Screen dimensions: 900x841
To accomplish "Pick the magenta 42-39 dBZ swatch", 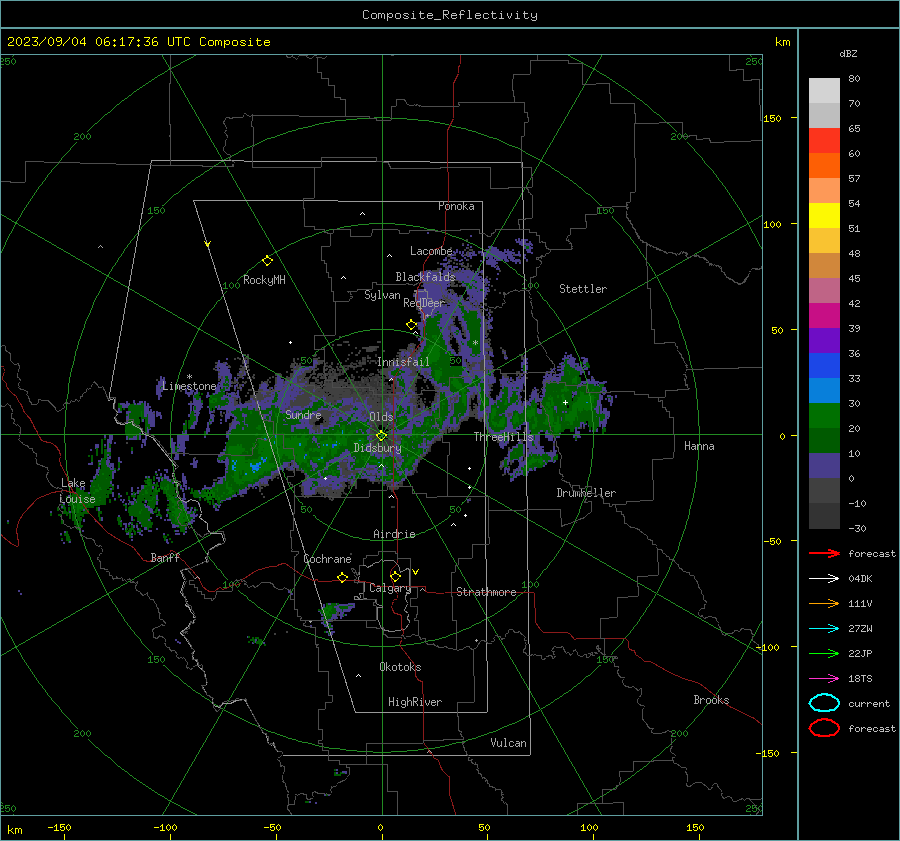I will click(824, 315).
